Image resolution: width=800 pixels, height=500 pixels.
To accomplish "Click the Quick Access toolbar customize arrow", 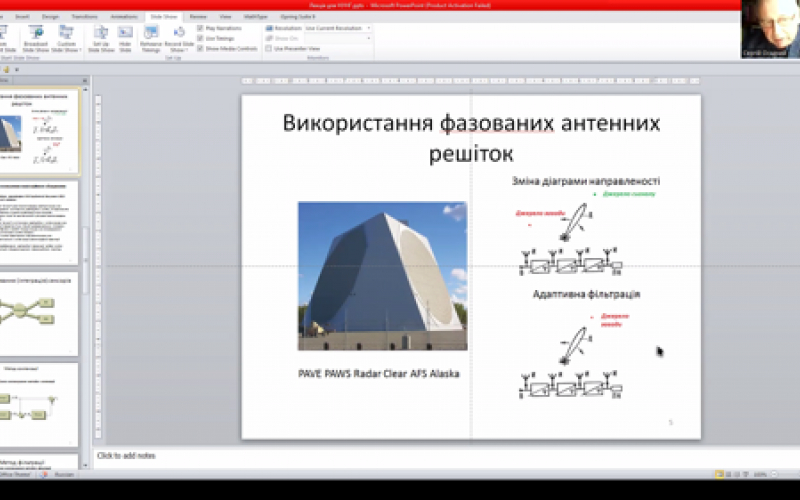I will (17, 69).
